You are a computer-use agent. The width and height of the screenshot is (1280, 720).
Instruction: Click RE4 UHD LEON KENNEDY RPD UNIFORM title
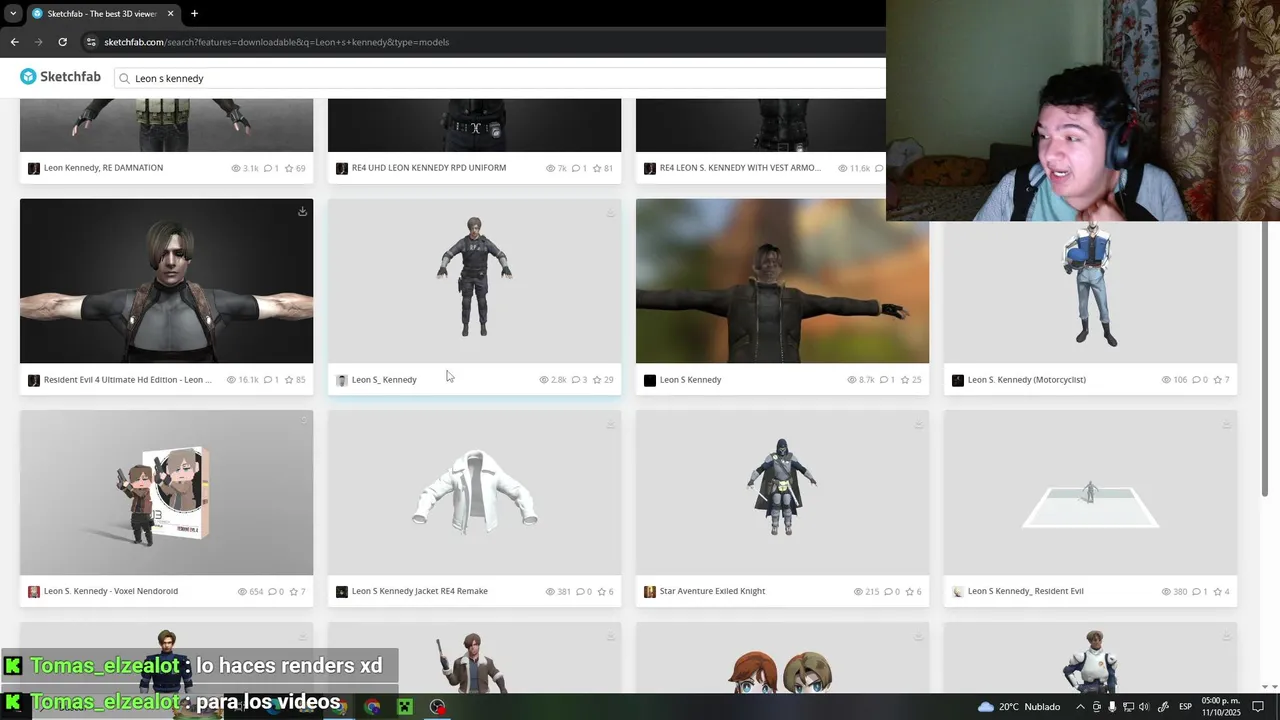coord(429,168)
